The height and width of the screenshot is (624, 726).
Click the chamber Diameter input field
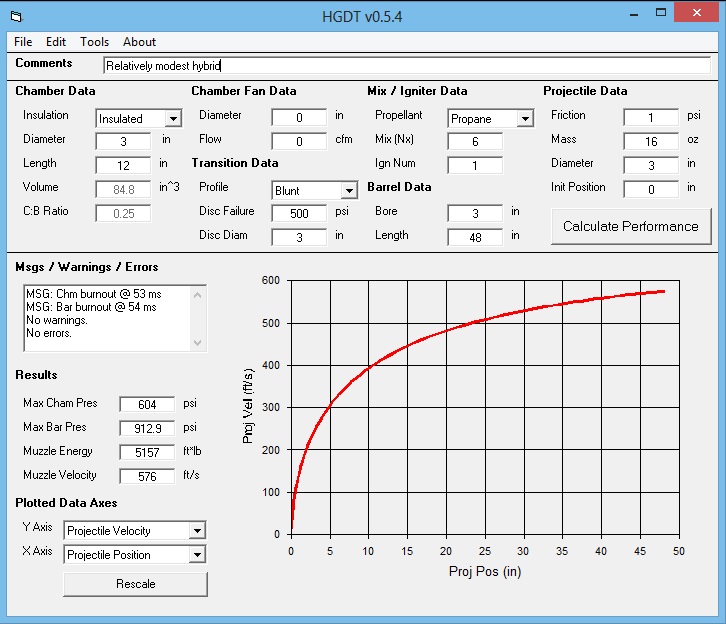(x=123, y=141)
